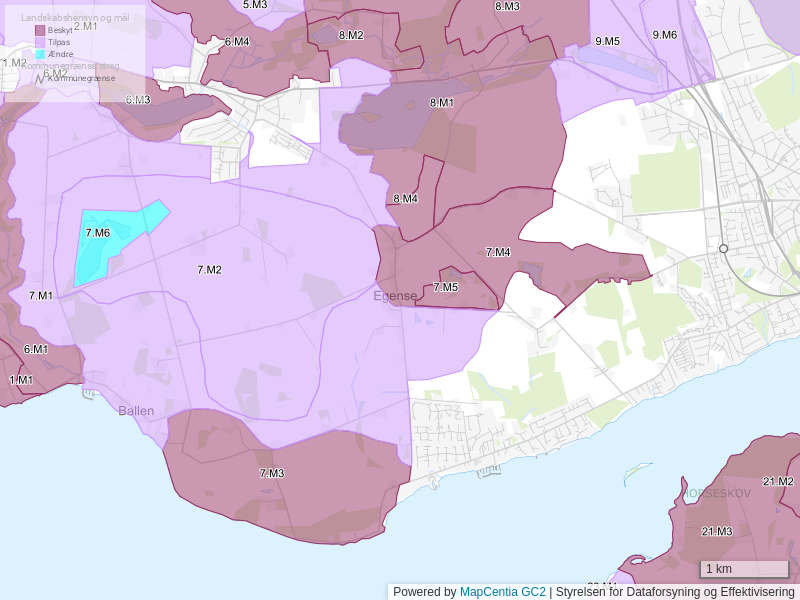Click the Egense place name

coord(395,296)
